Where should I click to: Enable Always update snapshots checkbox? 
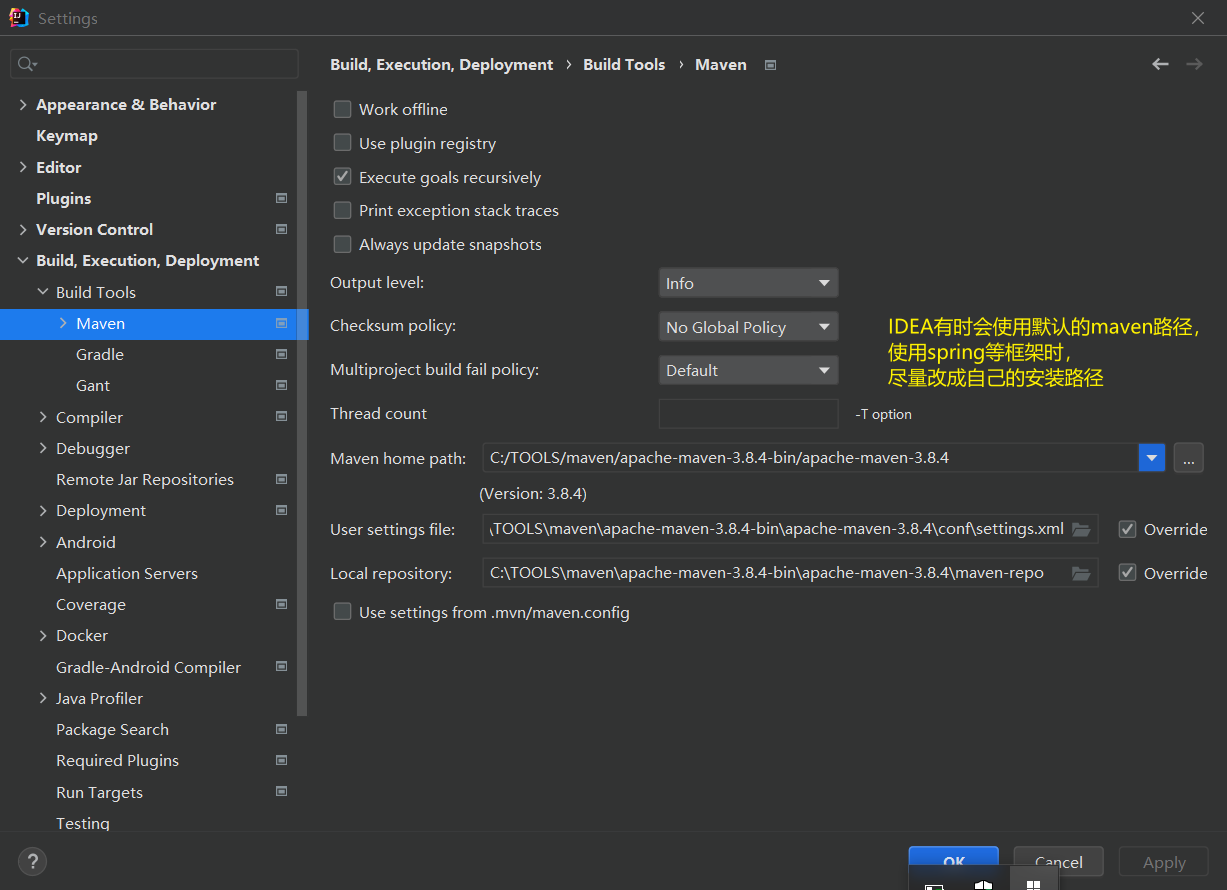click(x=342, y=244)
